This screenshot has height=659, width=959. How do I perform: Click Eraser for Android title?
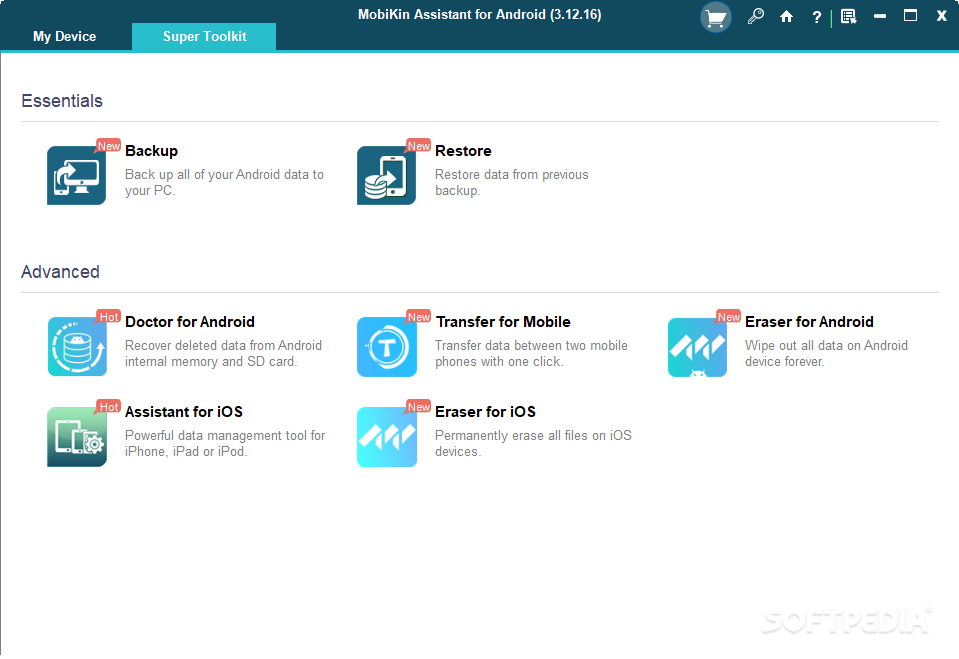point(809,322)
